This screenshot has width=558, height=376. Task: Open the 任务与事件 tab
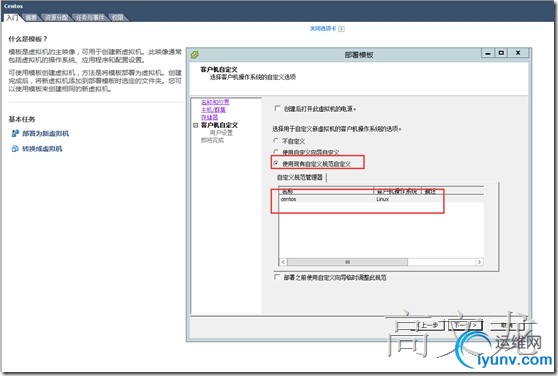pyautogui.click(x=90, y=17)
